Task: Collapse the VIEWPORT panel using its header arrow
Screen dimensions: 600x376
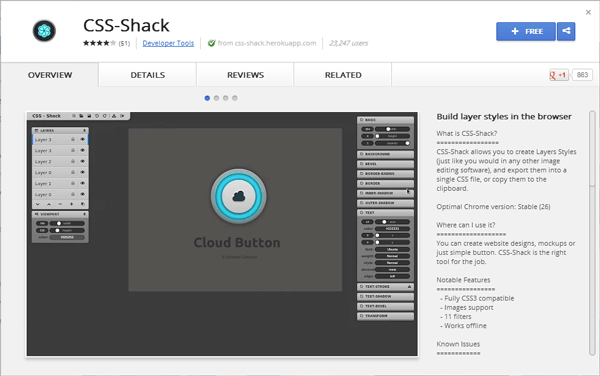Action: click(x=85, y=214)
